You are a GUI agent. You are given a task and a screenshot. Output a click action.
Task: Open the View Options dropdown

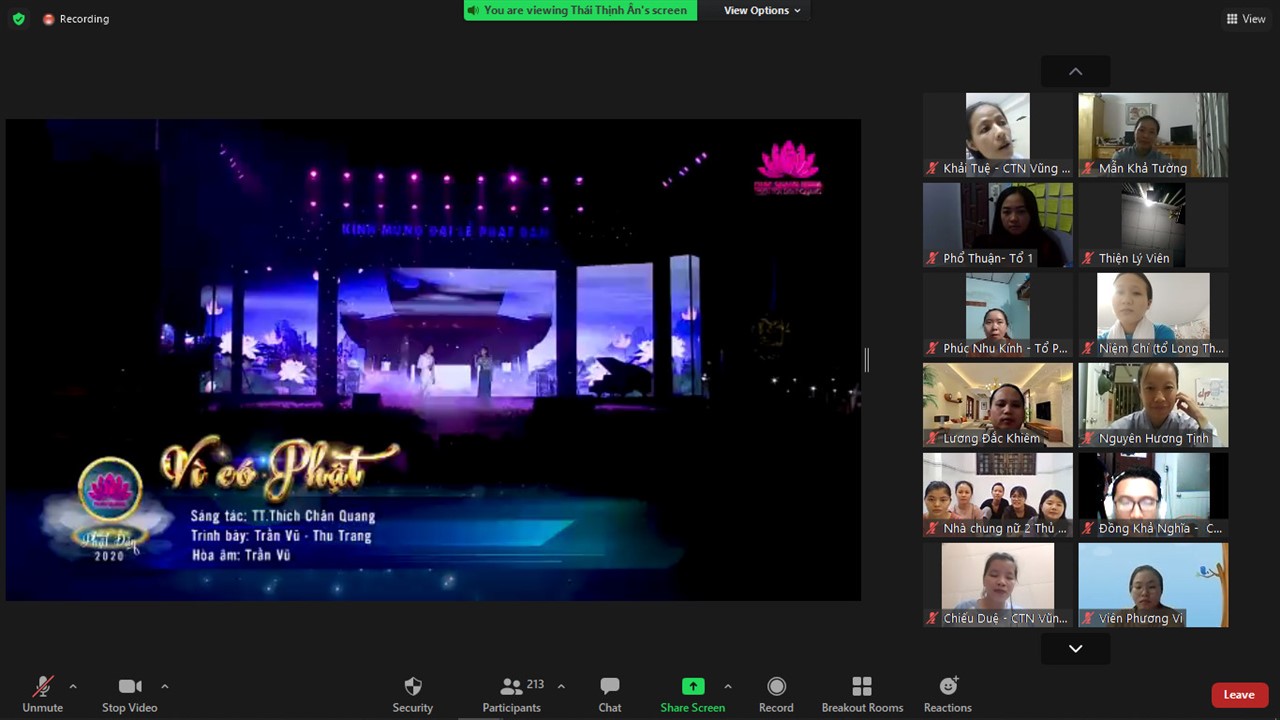[x=762, y=10]
